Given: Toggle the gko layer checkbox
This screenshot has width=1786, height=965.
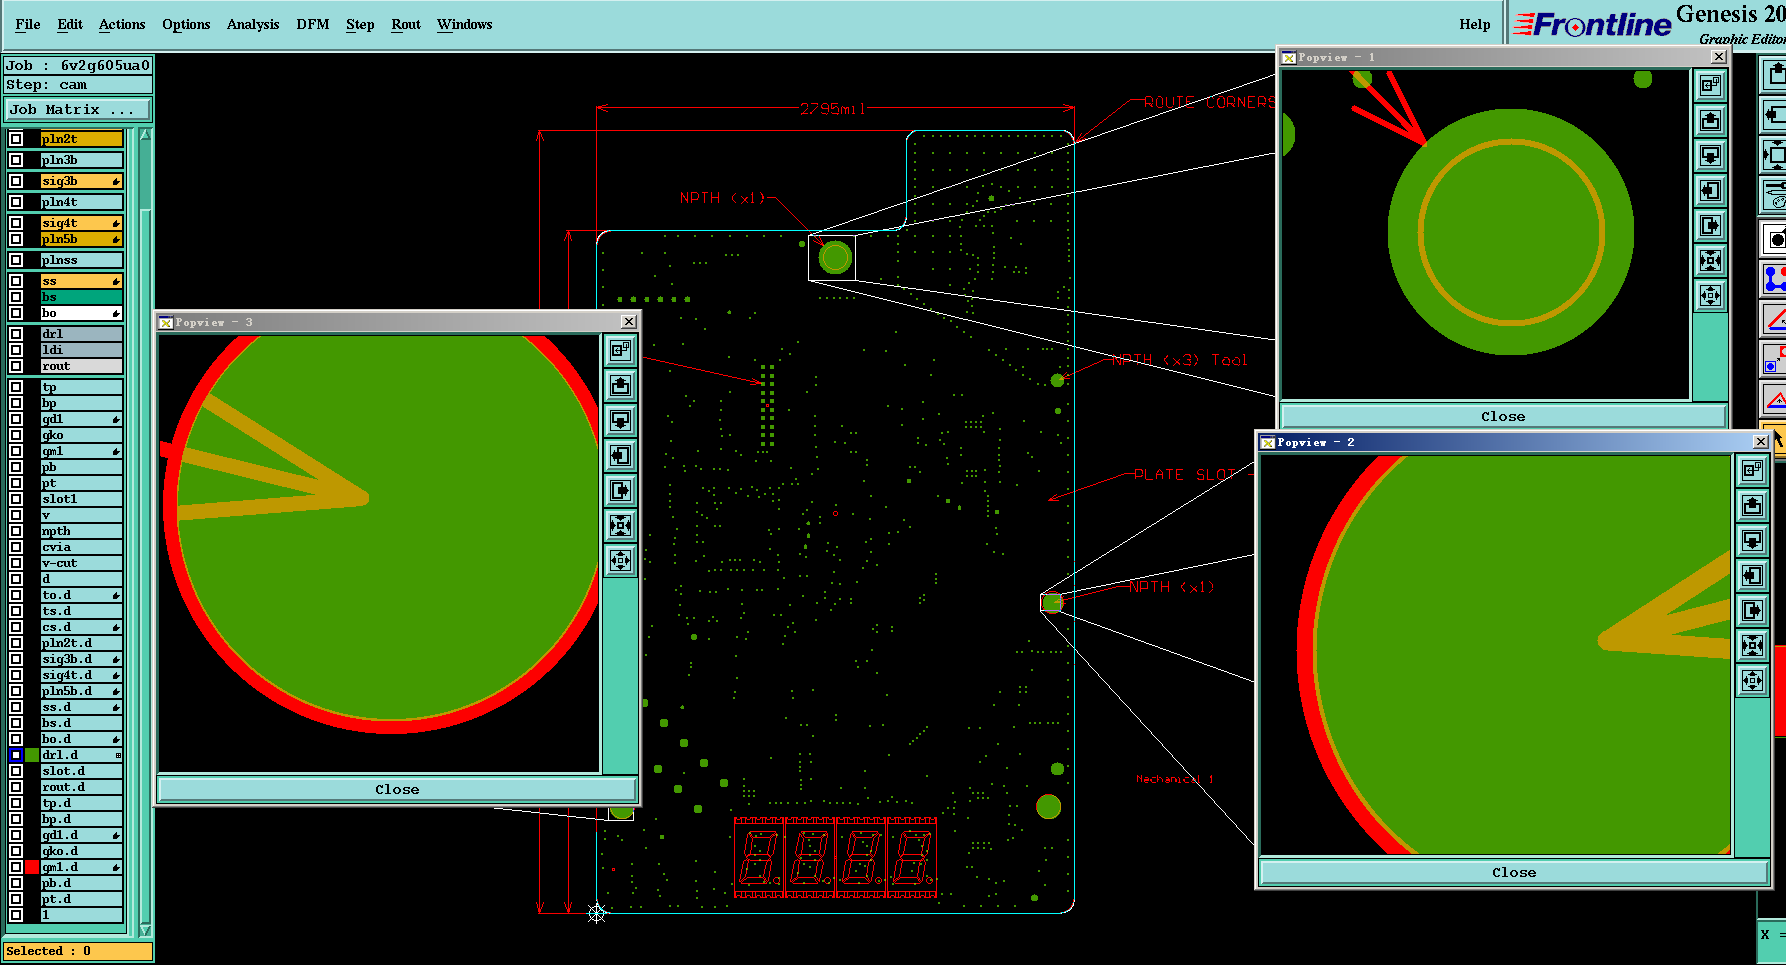Looking at the screenshot, I should click(x=16, y=435).
